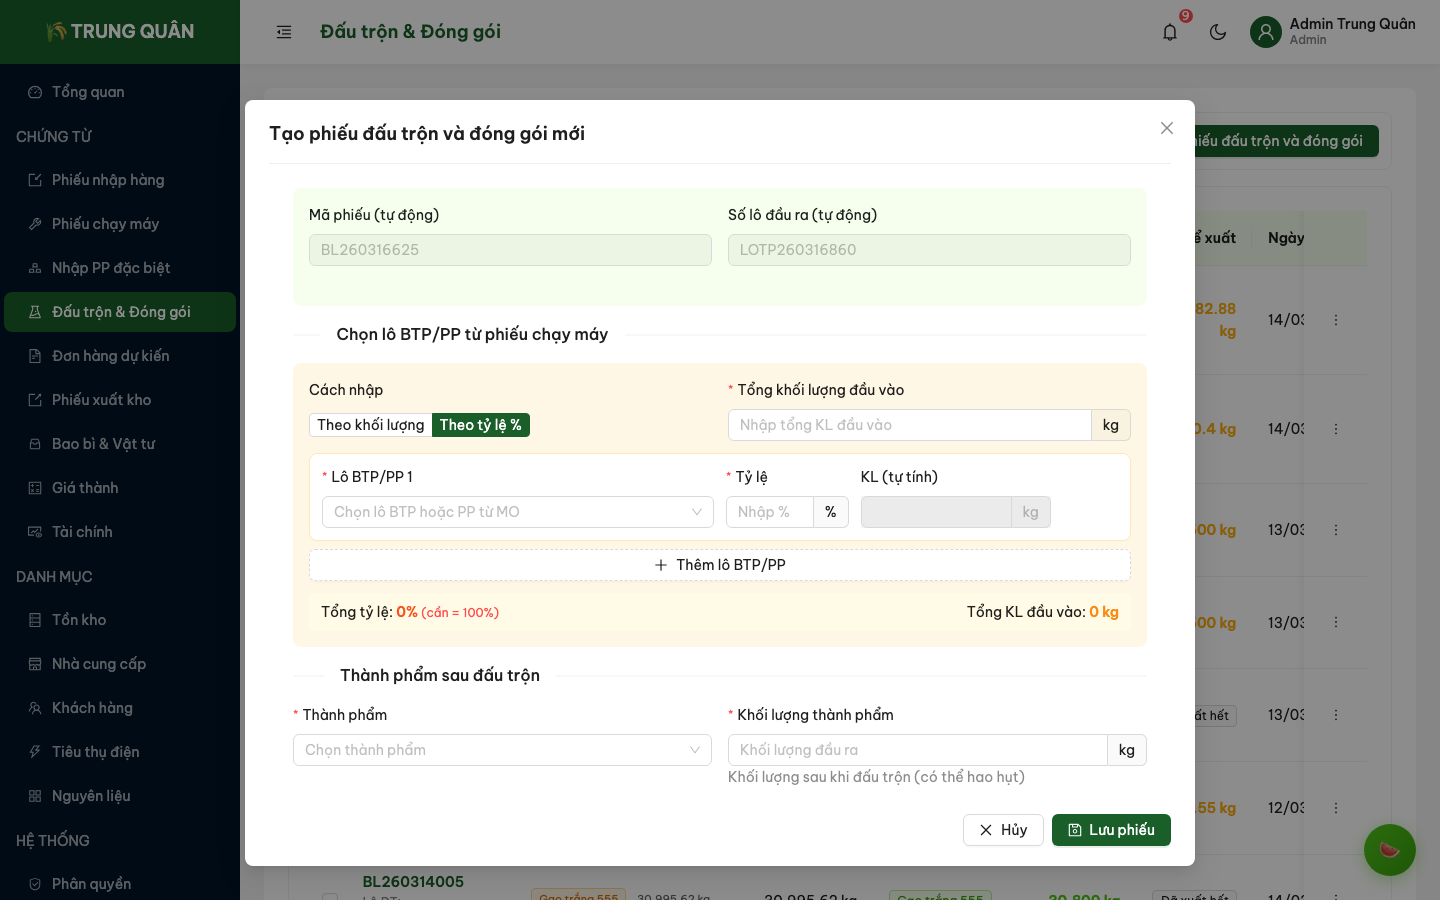Open 'Giá thành' sidebar item
Image resolution: width=1440 pixels, height=900 pixels.
click(x=85, y=488)
